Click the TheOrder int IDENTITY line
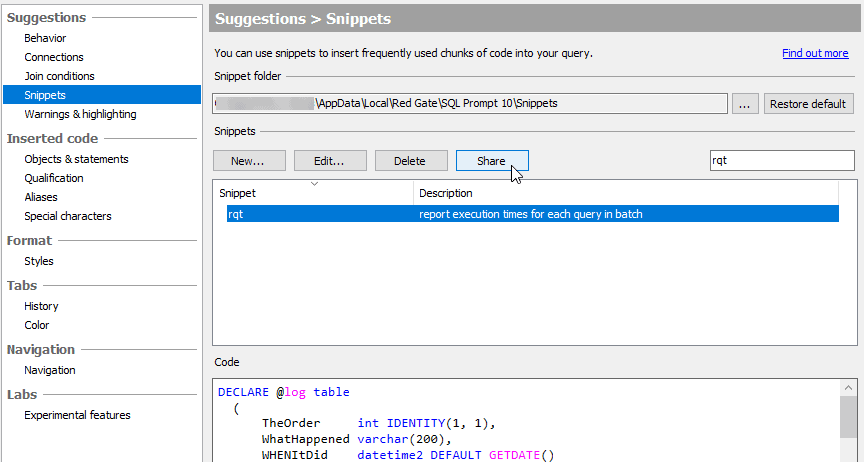Screen dimensions: 864x462 [x=379, y=423]
